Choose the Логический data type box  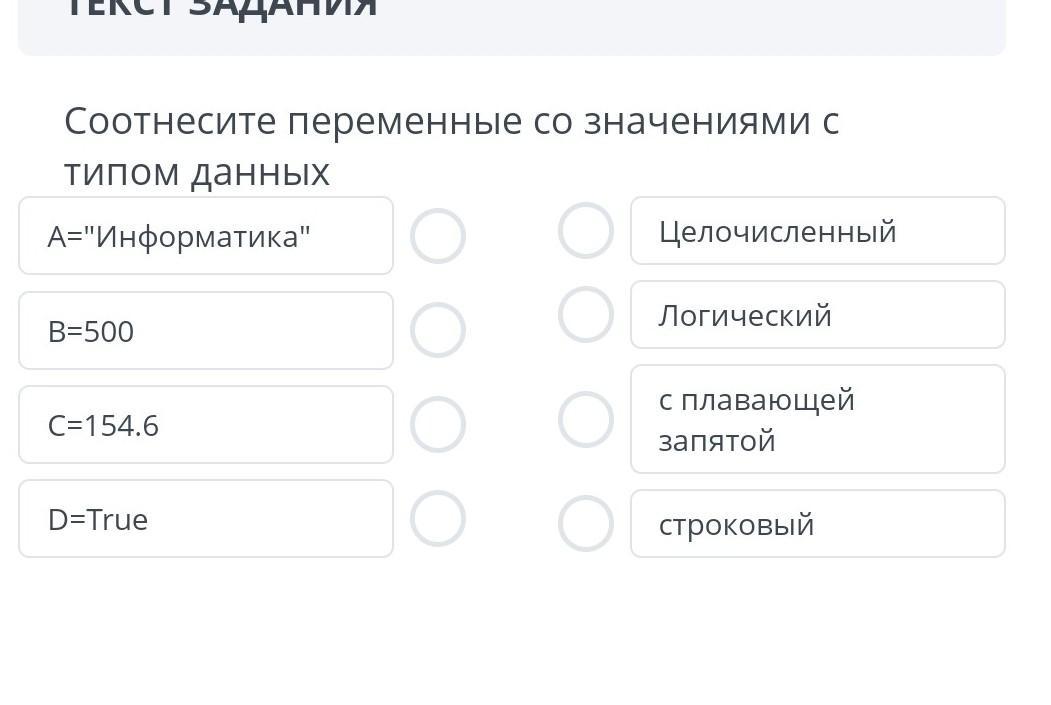pyautogui.click(x=817, y=315)
